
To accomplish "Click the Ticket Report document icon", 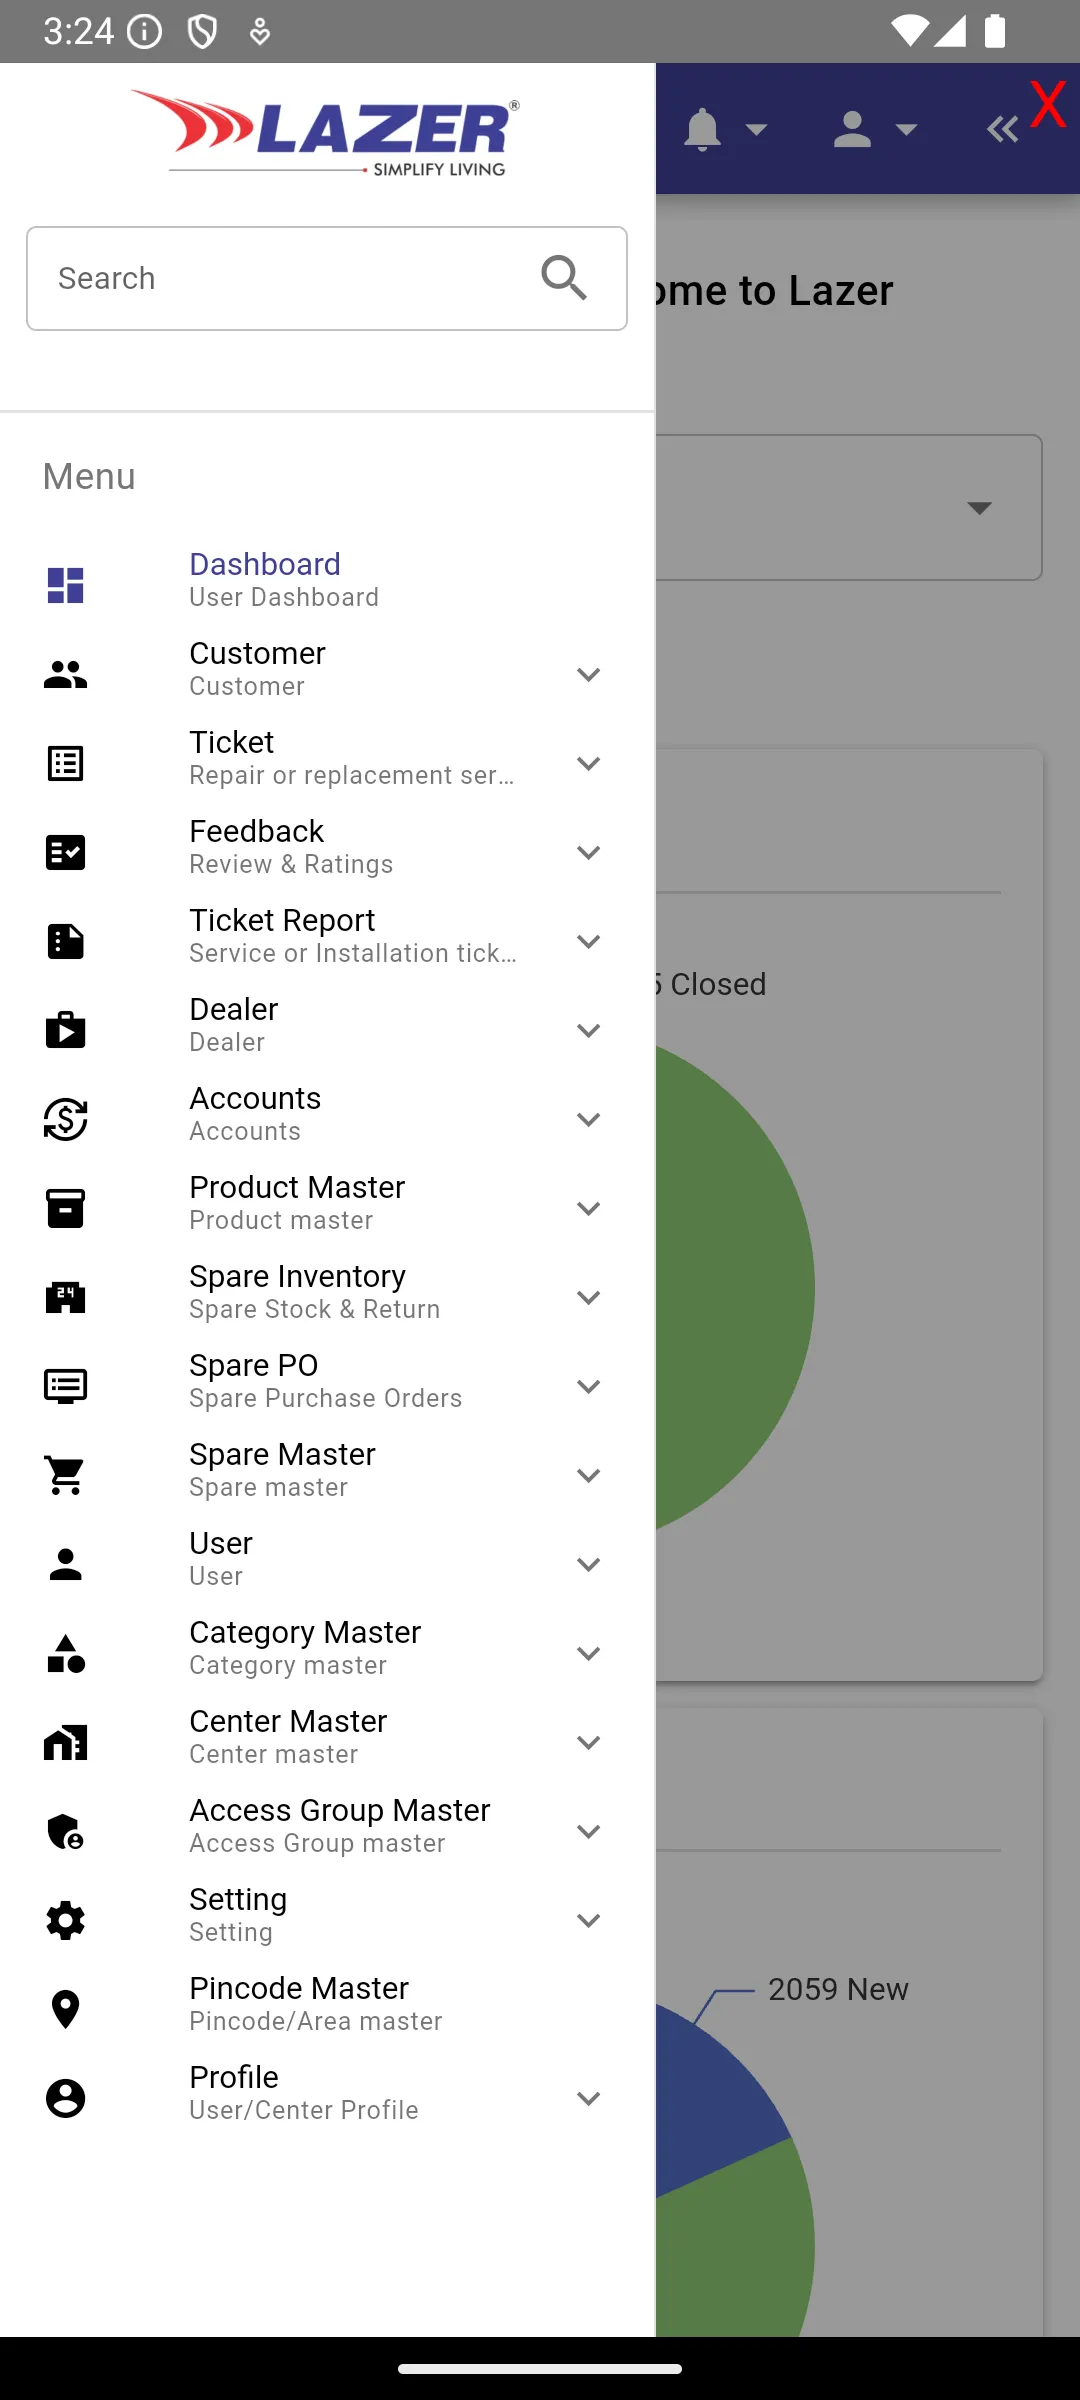I will (x=66, y=942).
